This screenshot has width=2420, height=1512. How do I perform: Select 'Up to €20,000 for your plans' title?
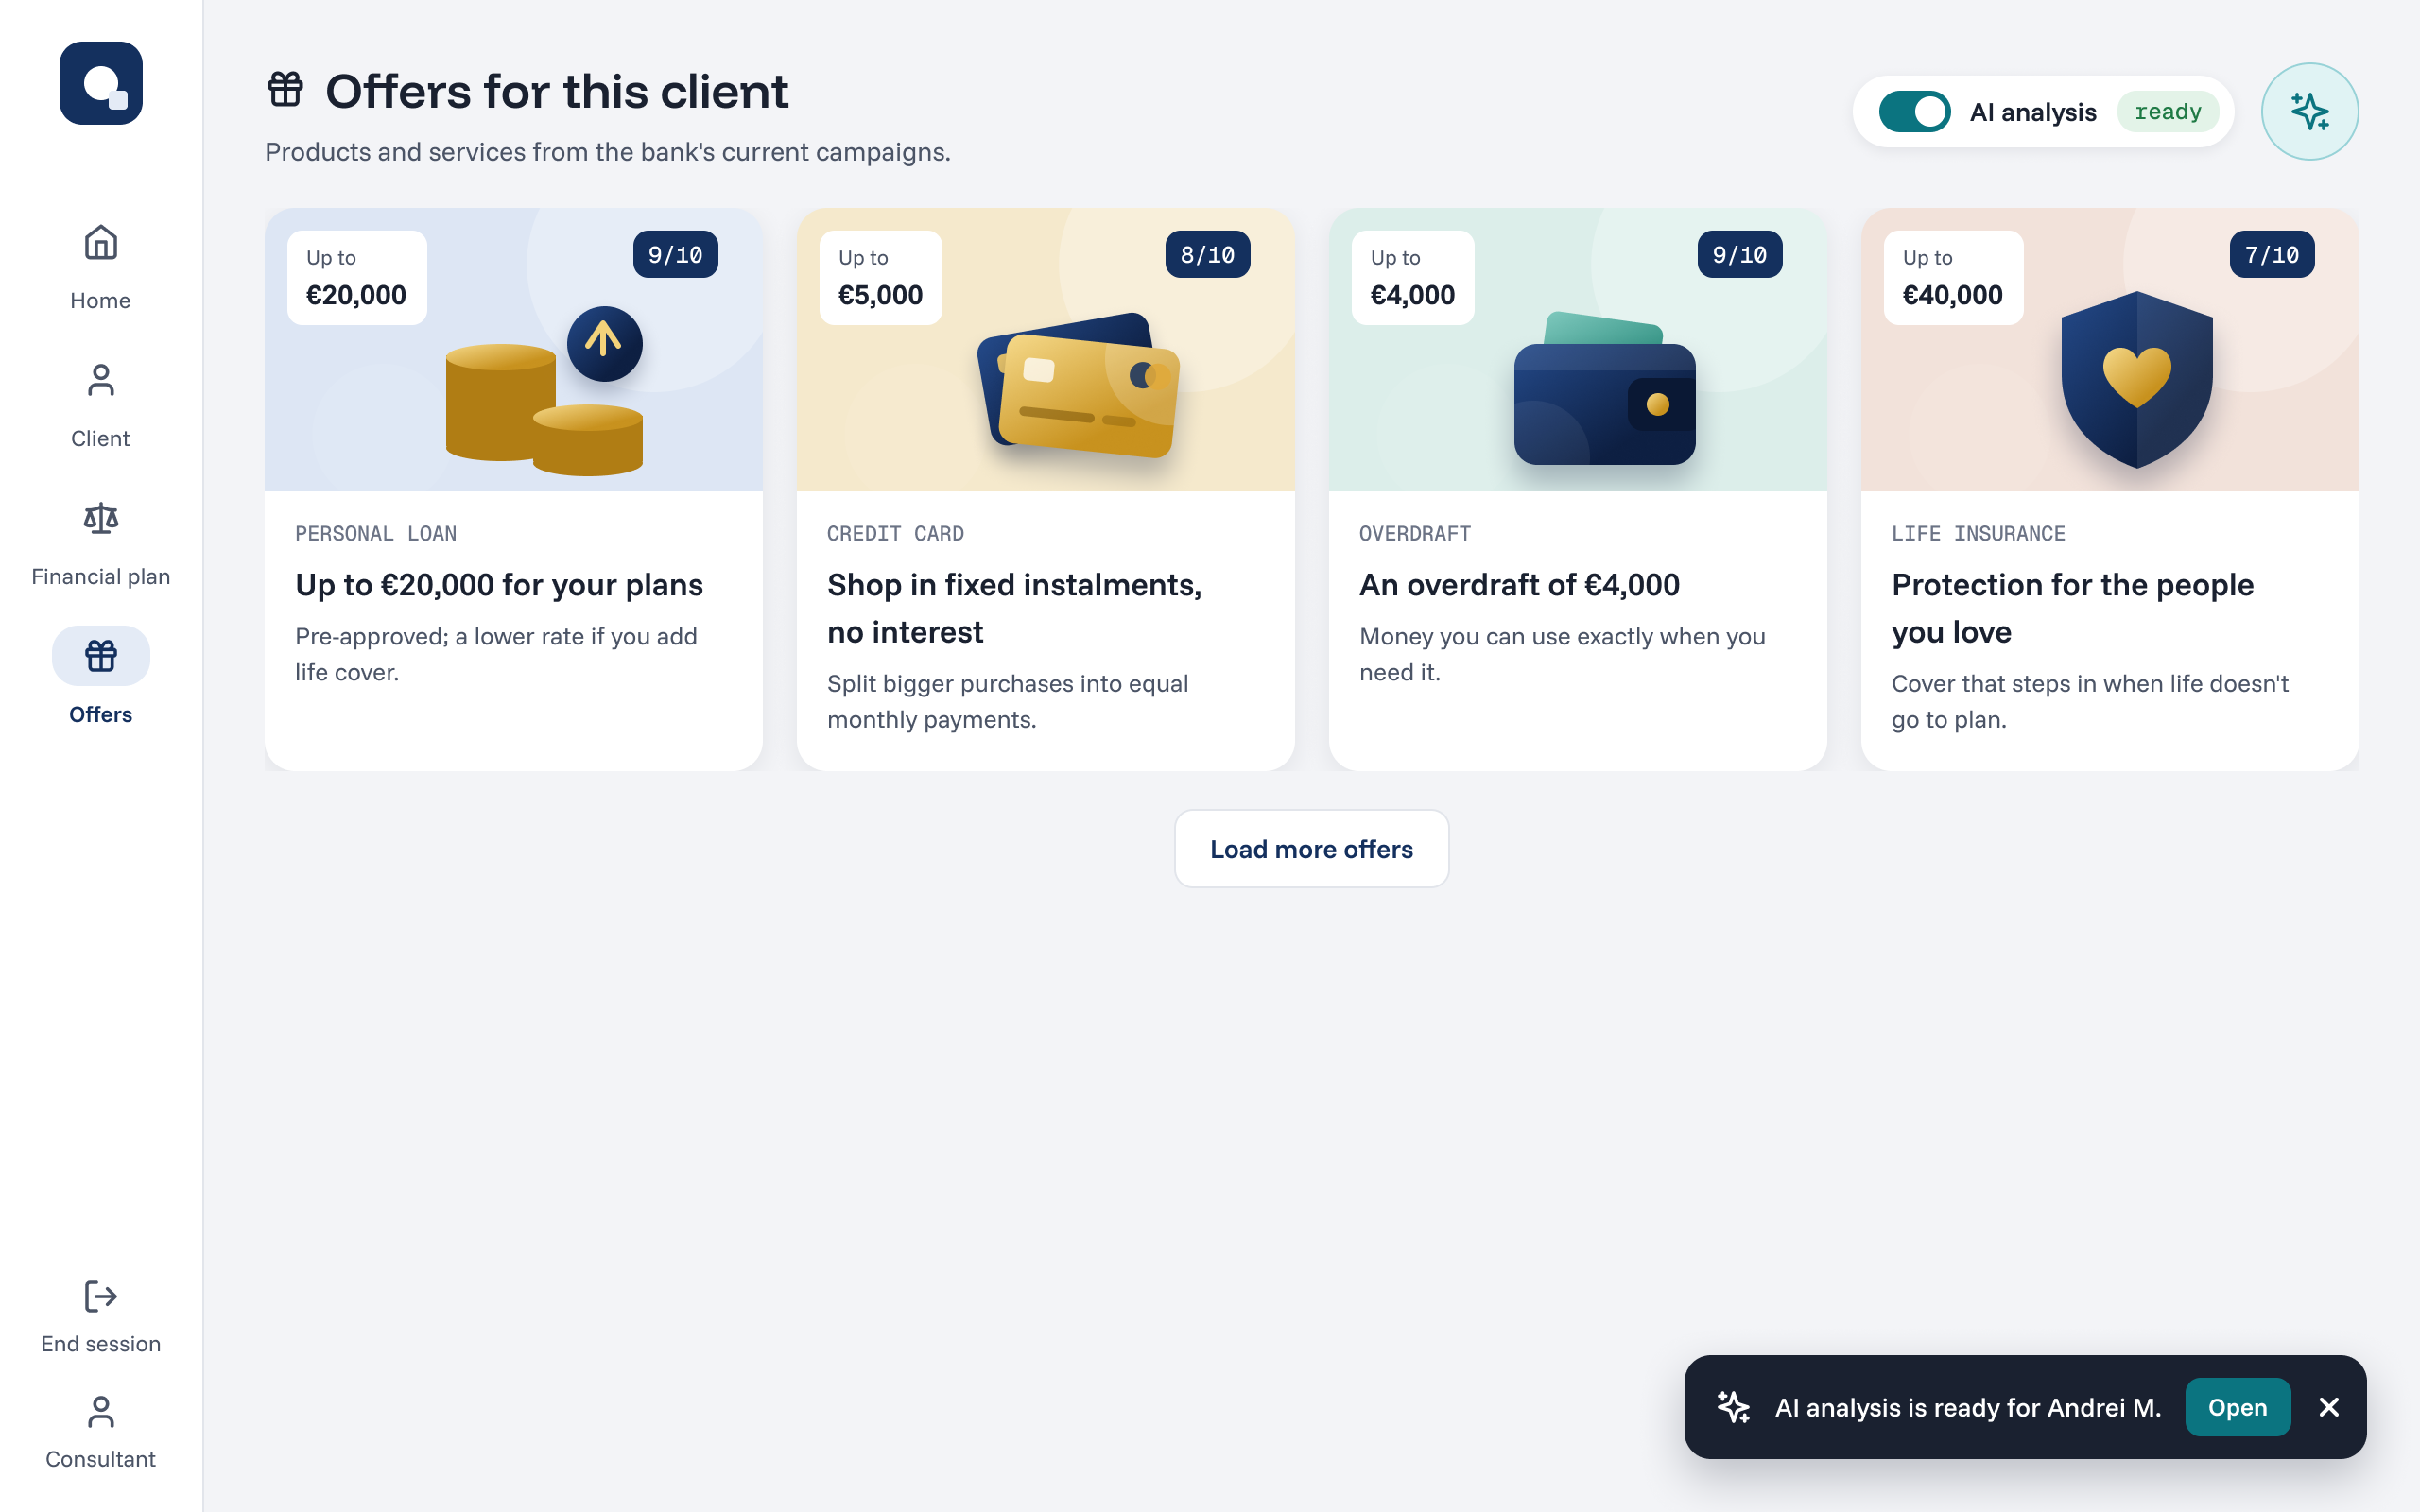pyautogui.click(x=499, y=585)
